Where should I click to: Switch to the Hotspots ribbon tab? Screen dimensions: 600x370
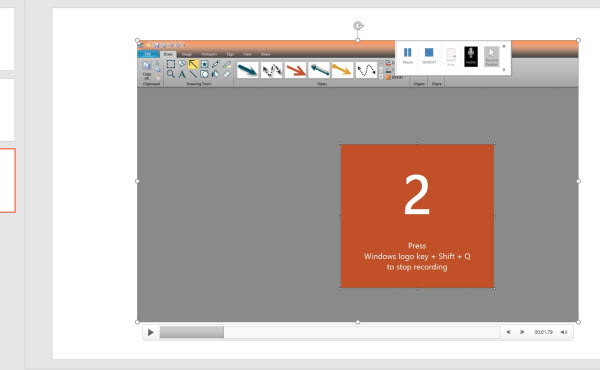[209, 54]
